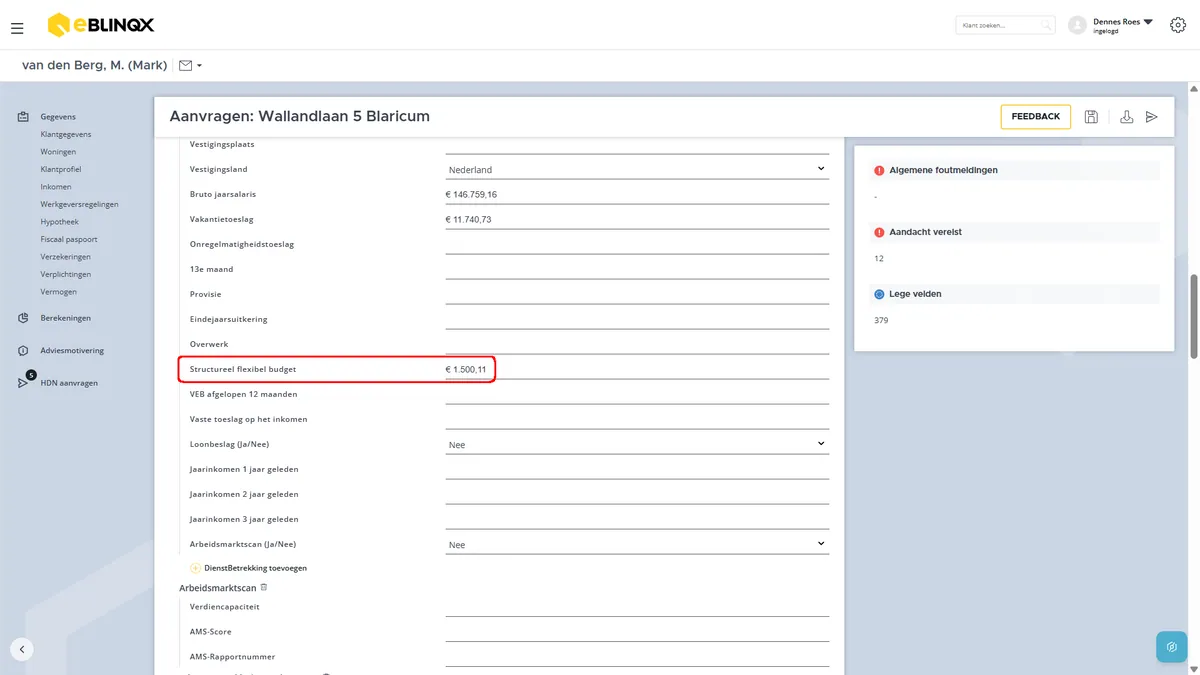The width and height of the screenshot is (1200, 675).
Task: Open the chat widget icon at bottom right
Action: click(1171, 646)
